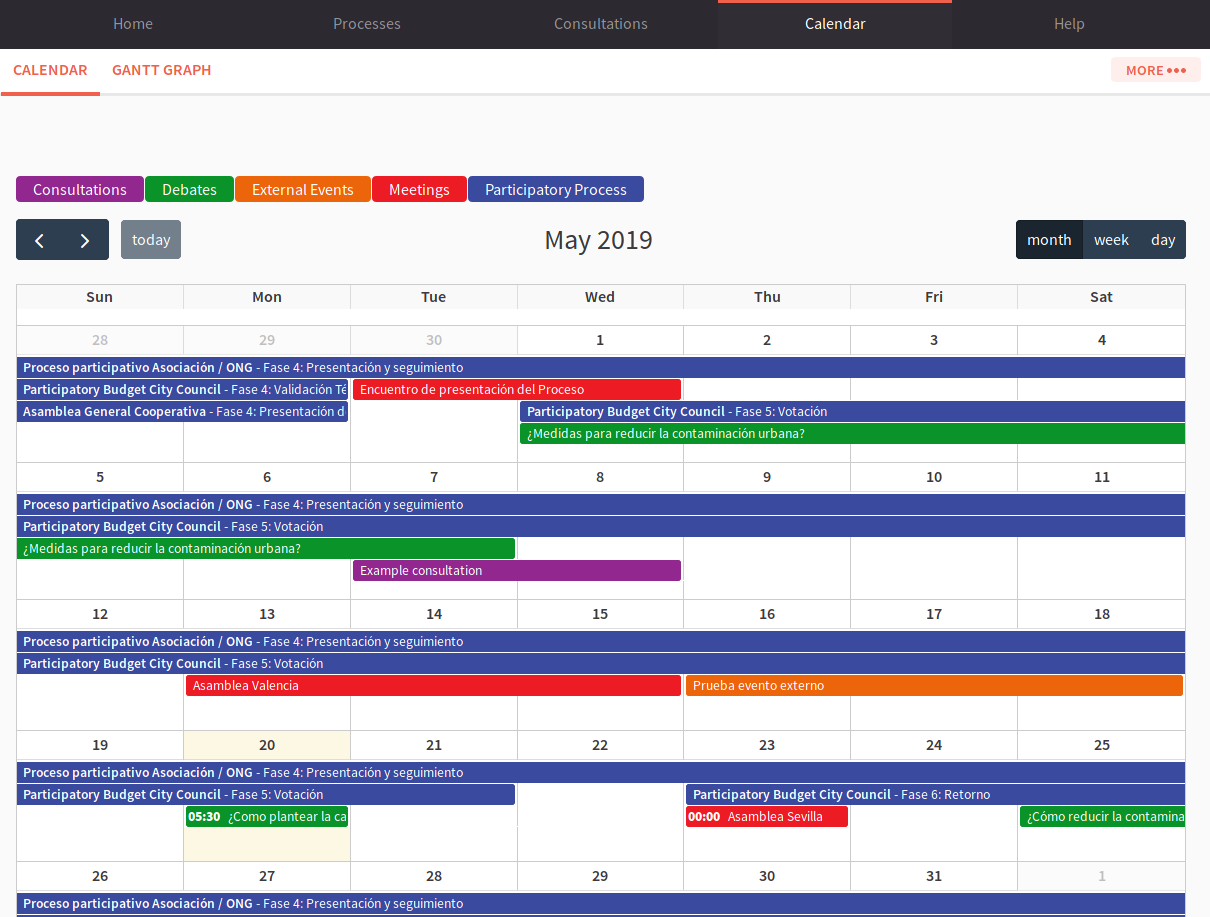Toggle the External Events filter

302,189
